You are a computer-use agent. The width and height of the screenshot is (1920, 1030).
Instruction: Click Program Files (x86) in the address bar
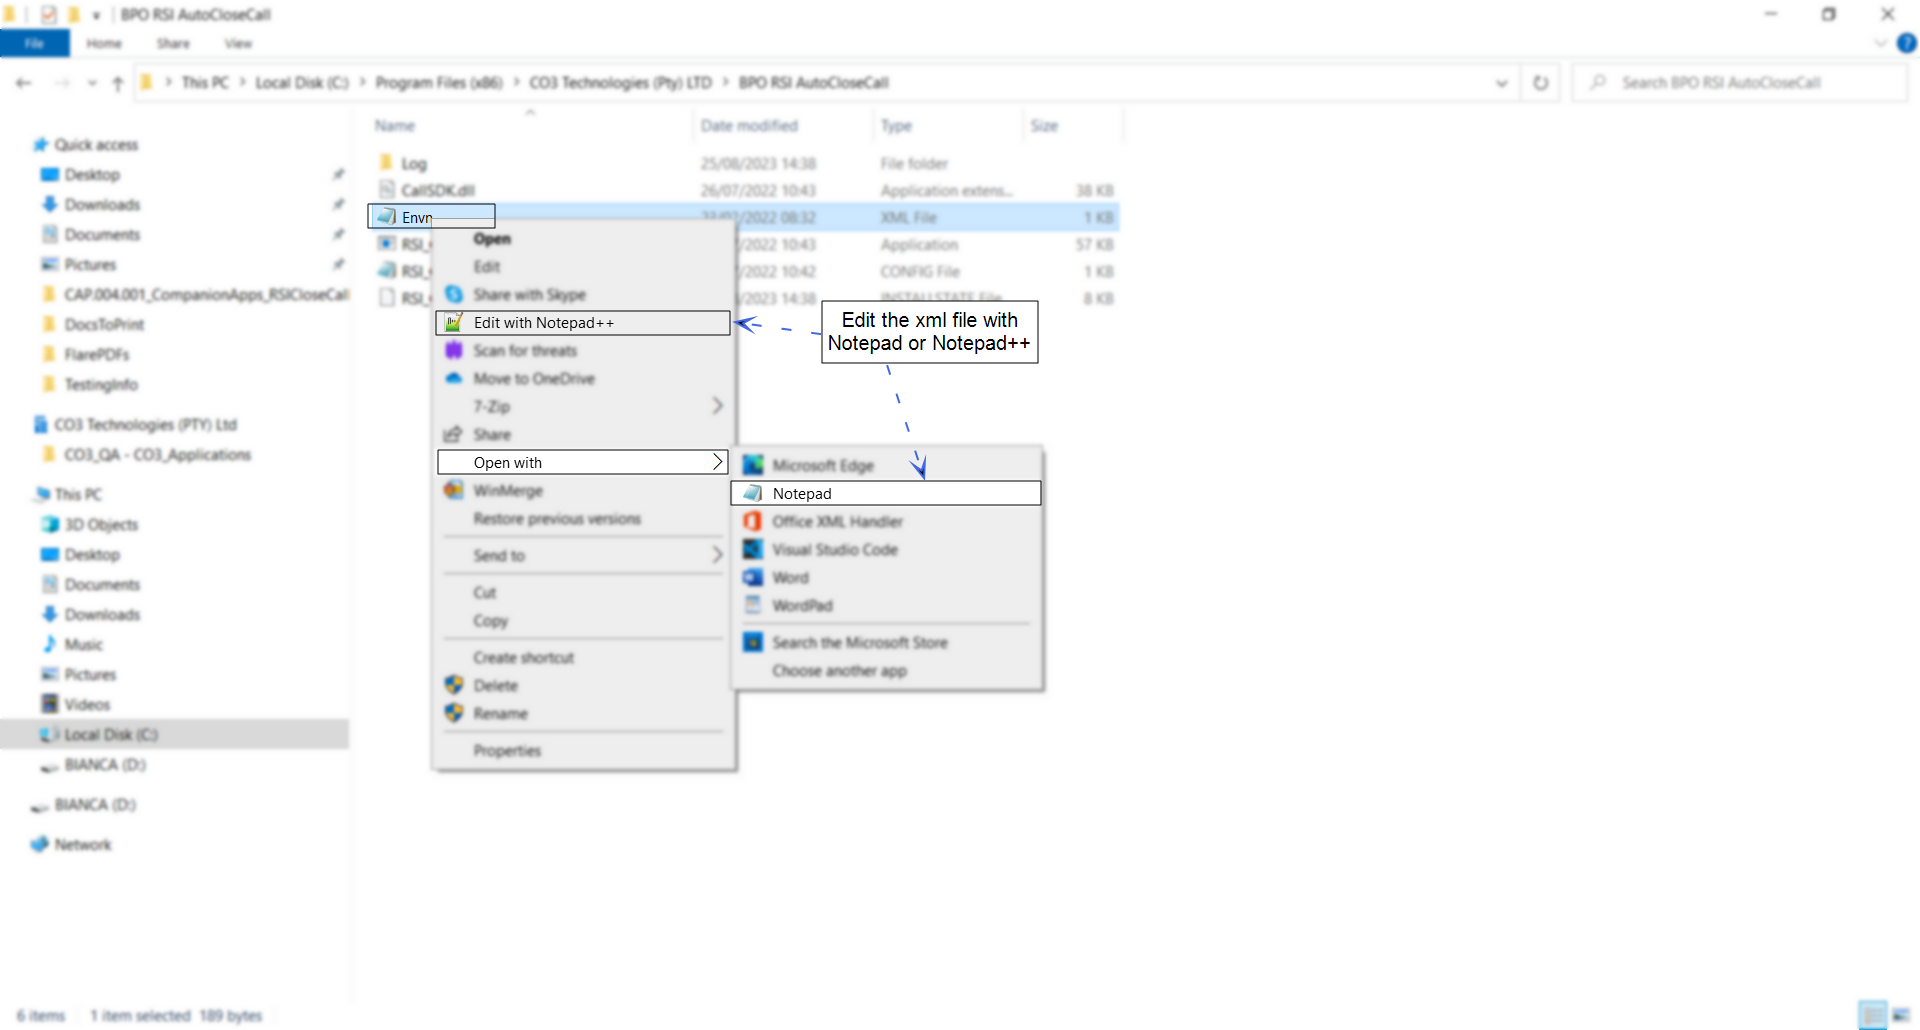[x=439, y=82]
